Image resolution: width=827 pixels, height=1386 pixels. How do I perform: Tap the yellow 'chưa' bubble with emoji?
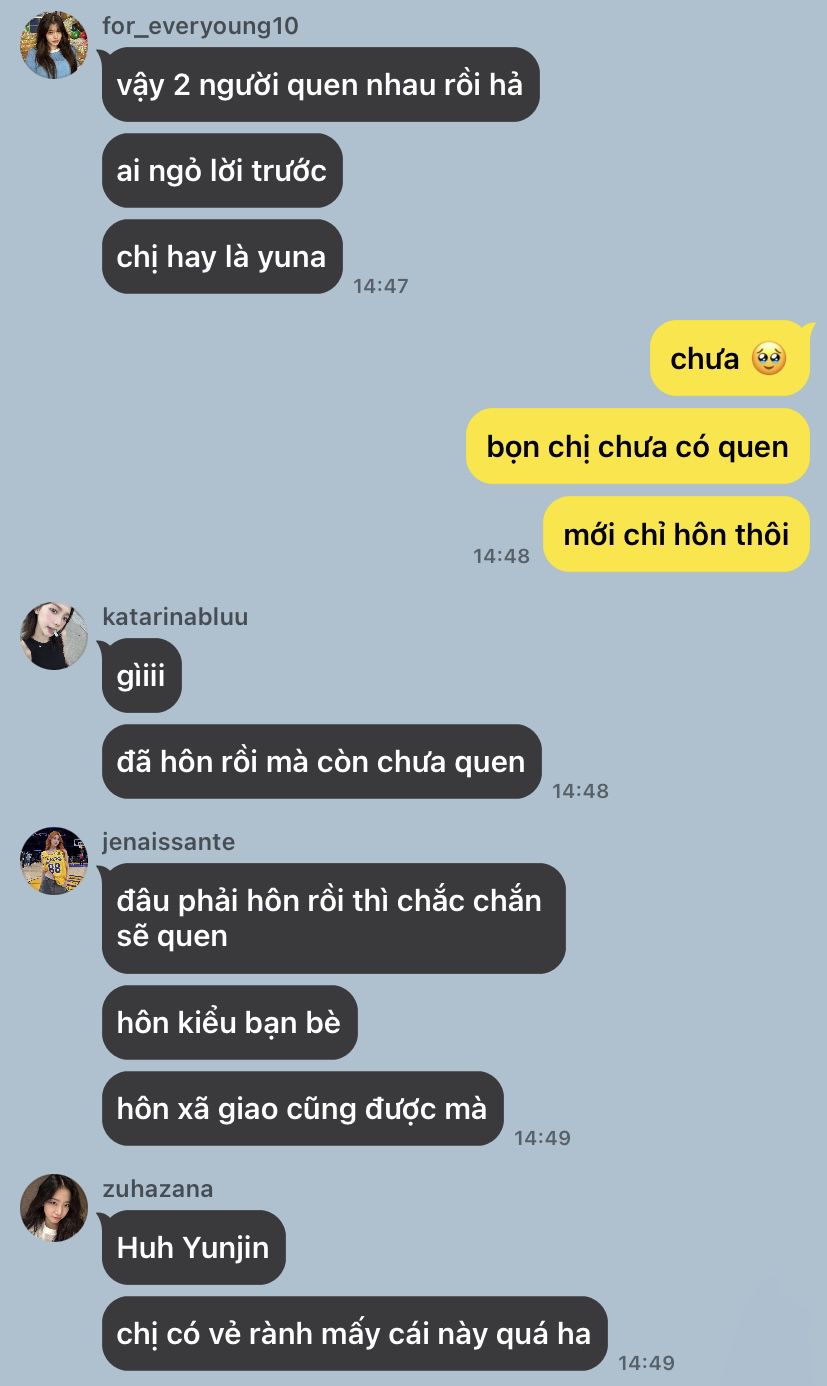(730, 358)
